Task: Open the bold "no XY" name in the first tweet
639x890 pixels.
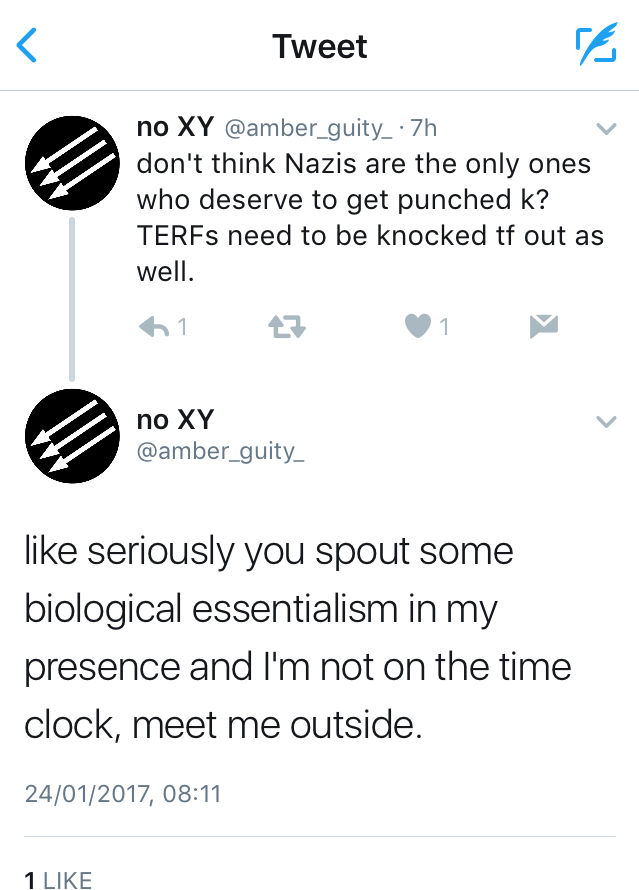Action: tap(175, 128)
